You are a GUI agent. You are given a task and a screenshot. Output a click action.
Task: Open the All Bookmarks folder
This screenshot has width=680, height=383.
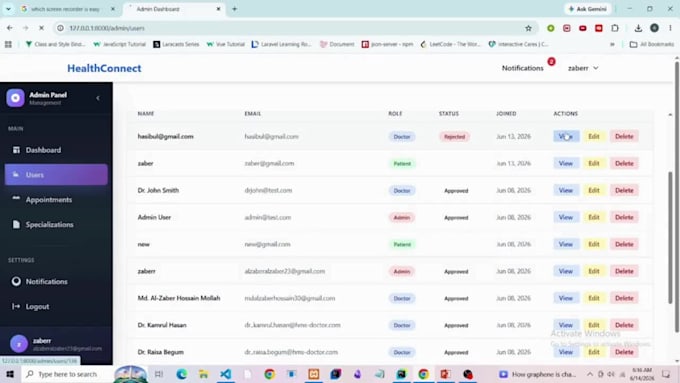click(652, 44)
